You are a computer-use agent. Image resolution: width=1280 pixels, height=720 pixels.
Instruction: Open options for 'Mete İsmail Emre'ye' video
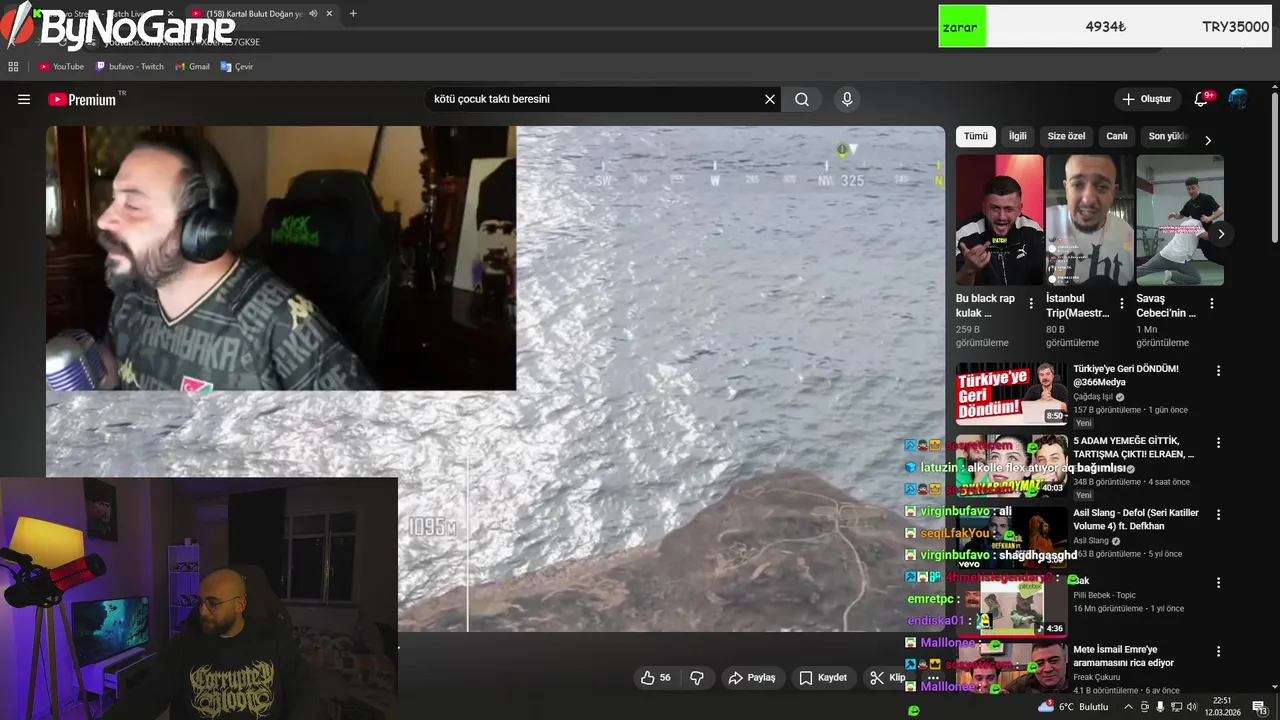coord(1218,651)
